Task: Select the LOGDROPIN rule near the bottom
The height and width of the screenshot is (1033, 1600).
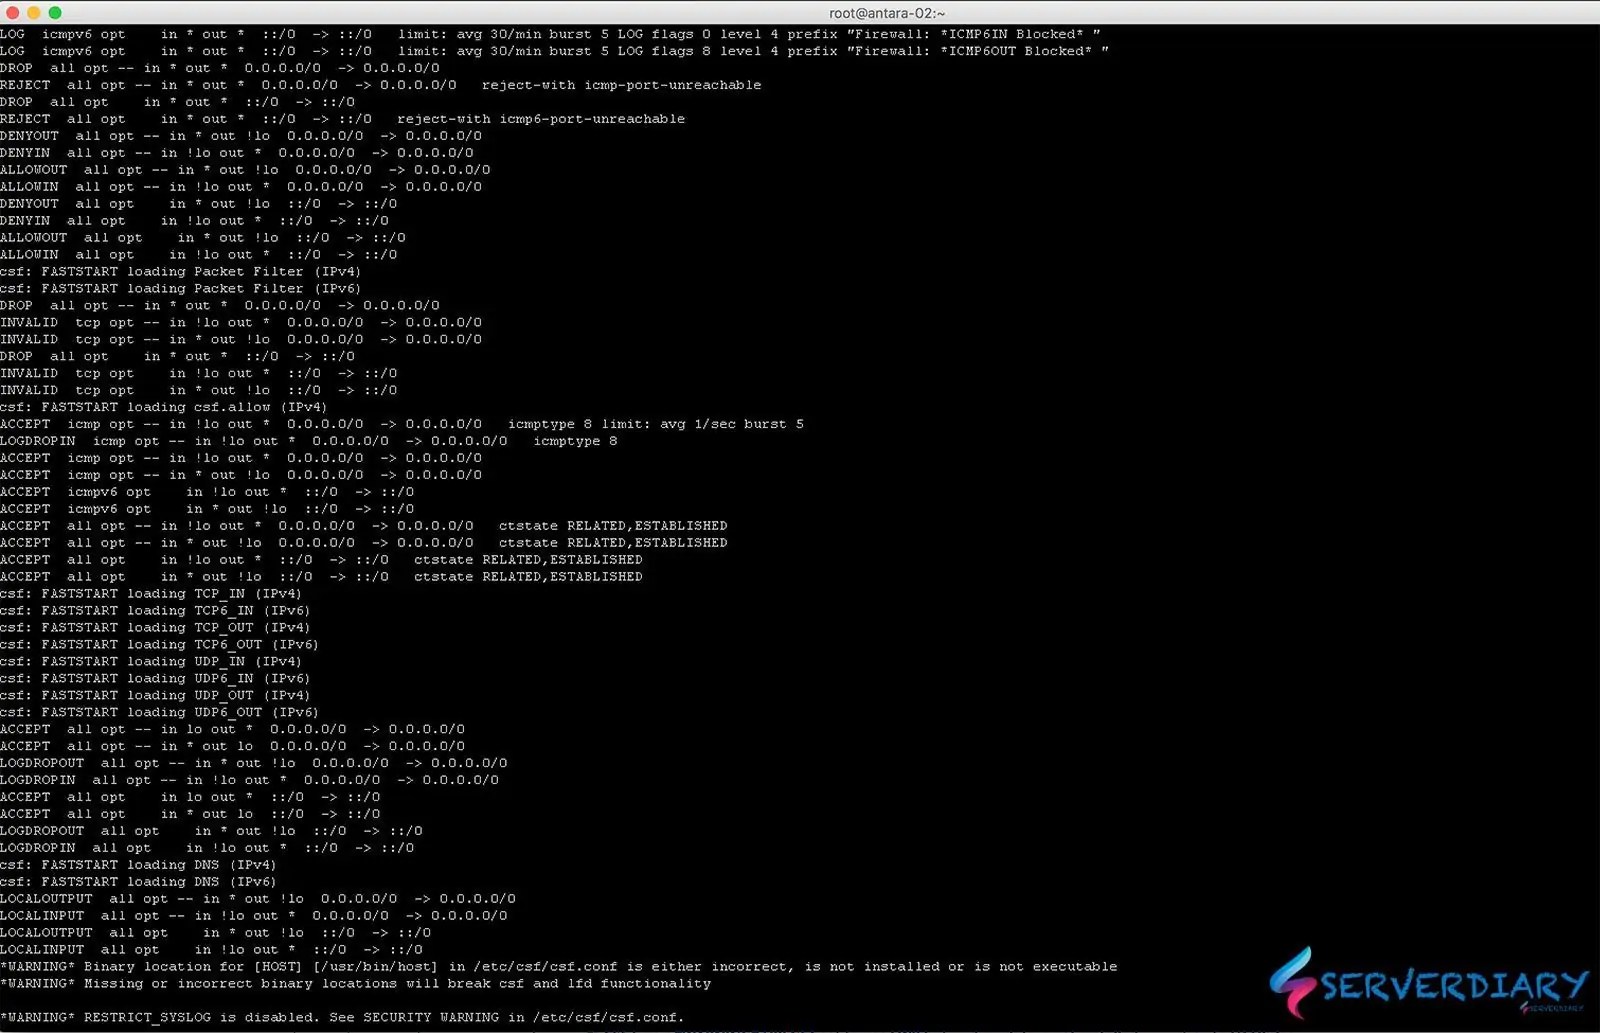Action: tap(200, 847)
